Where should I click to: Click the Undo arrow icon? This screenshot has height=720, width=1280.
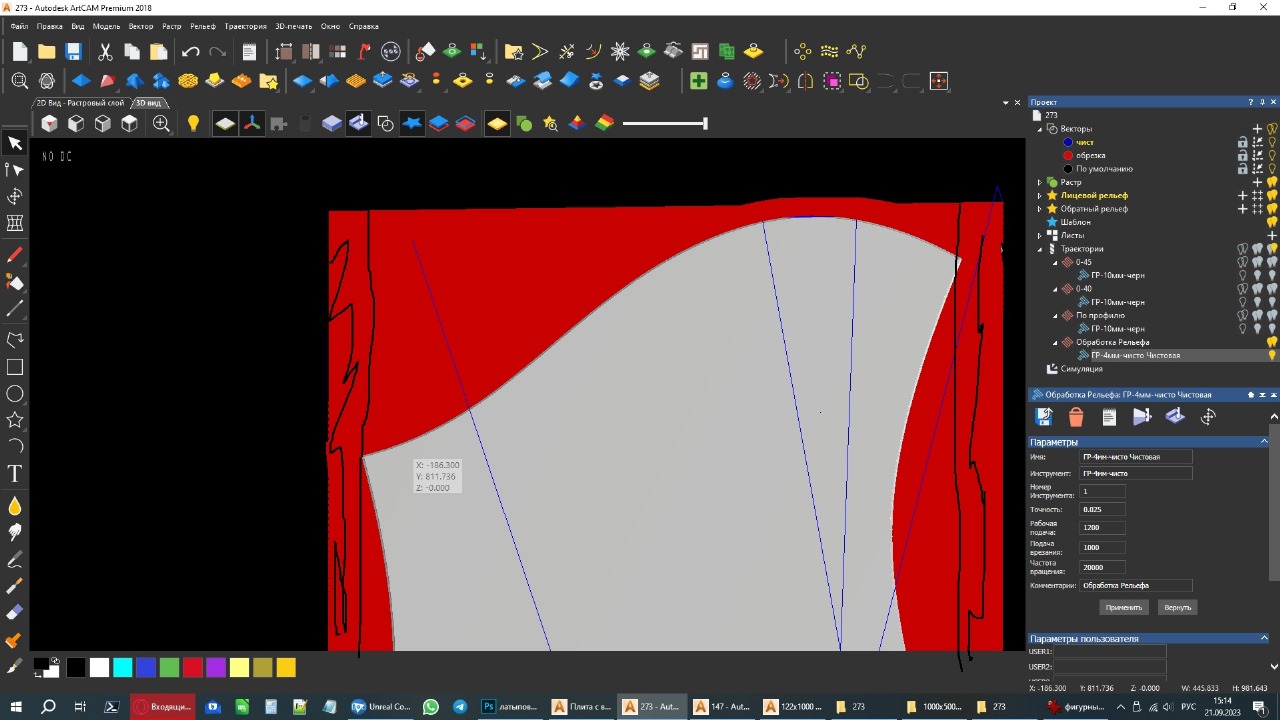pyautogui.click(x=190, y=51)
